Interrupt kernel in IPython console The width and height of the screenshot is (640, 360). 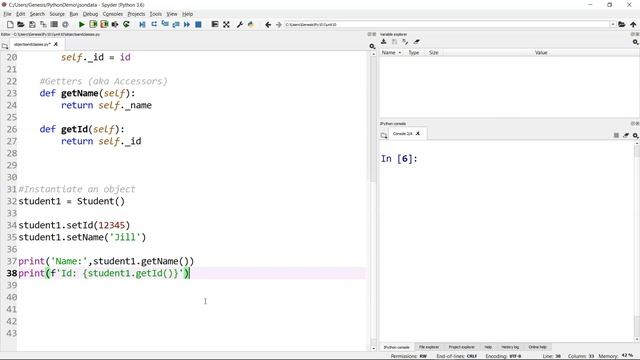(616, 135)
